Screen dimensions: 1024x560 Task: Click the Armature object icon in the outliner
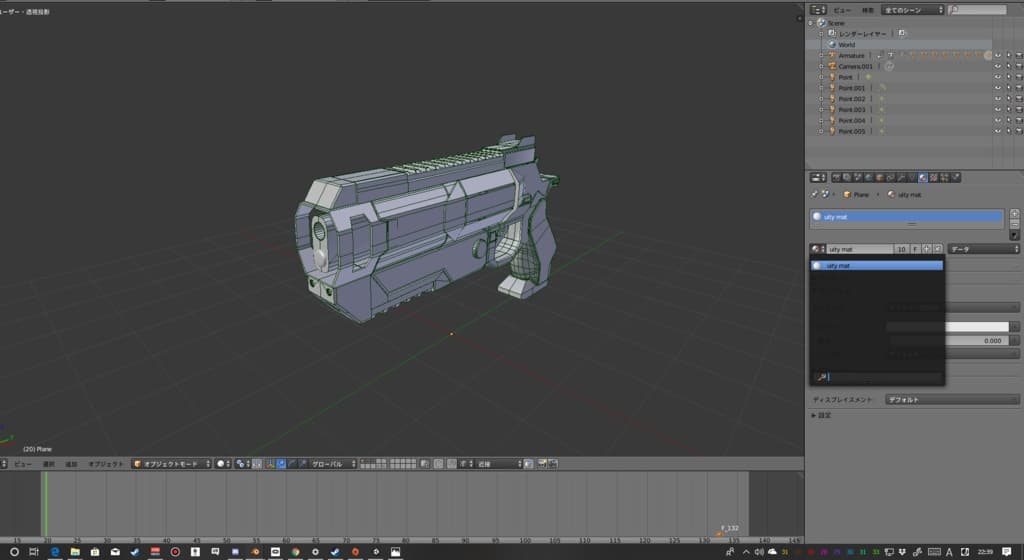pos(831,56)
